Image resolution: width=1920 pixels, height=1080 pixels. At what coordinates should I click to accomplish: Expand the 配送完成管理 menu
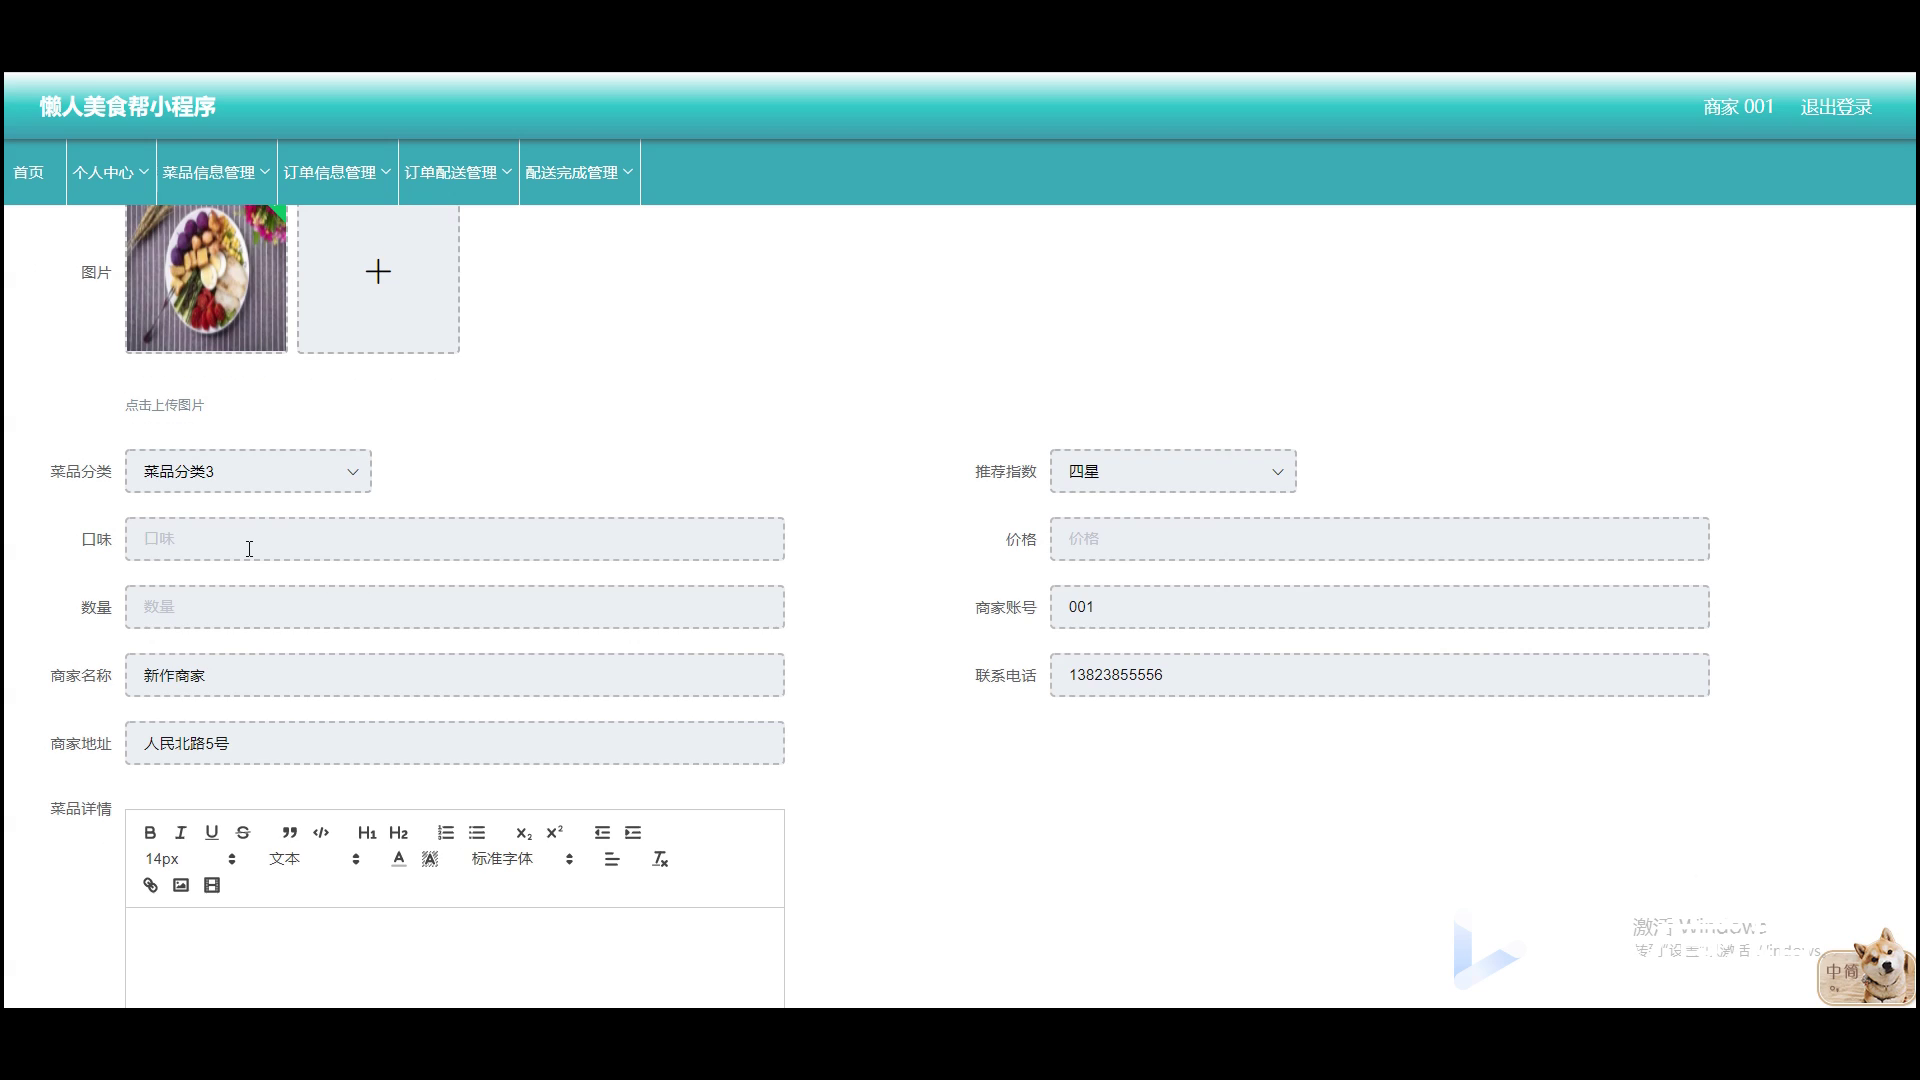coord(579,172)
